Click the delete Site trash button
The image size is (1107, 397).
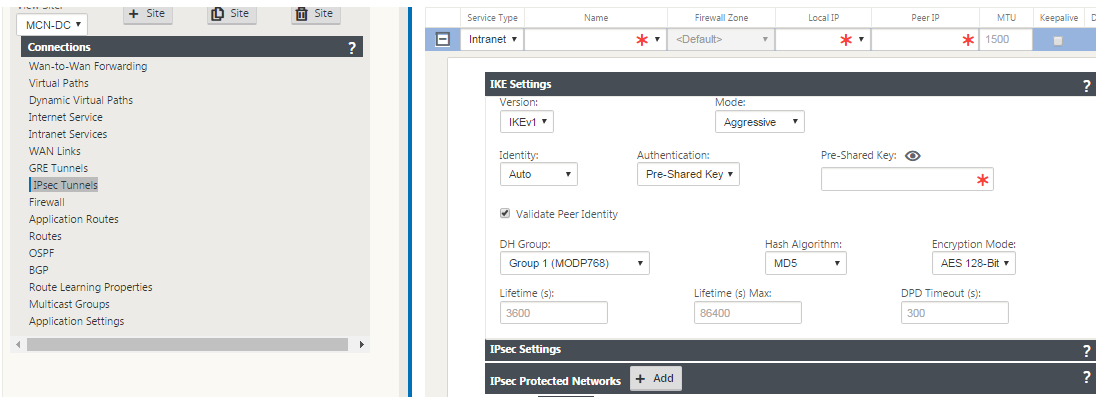tap(316, 13)
